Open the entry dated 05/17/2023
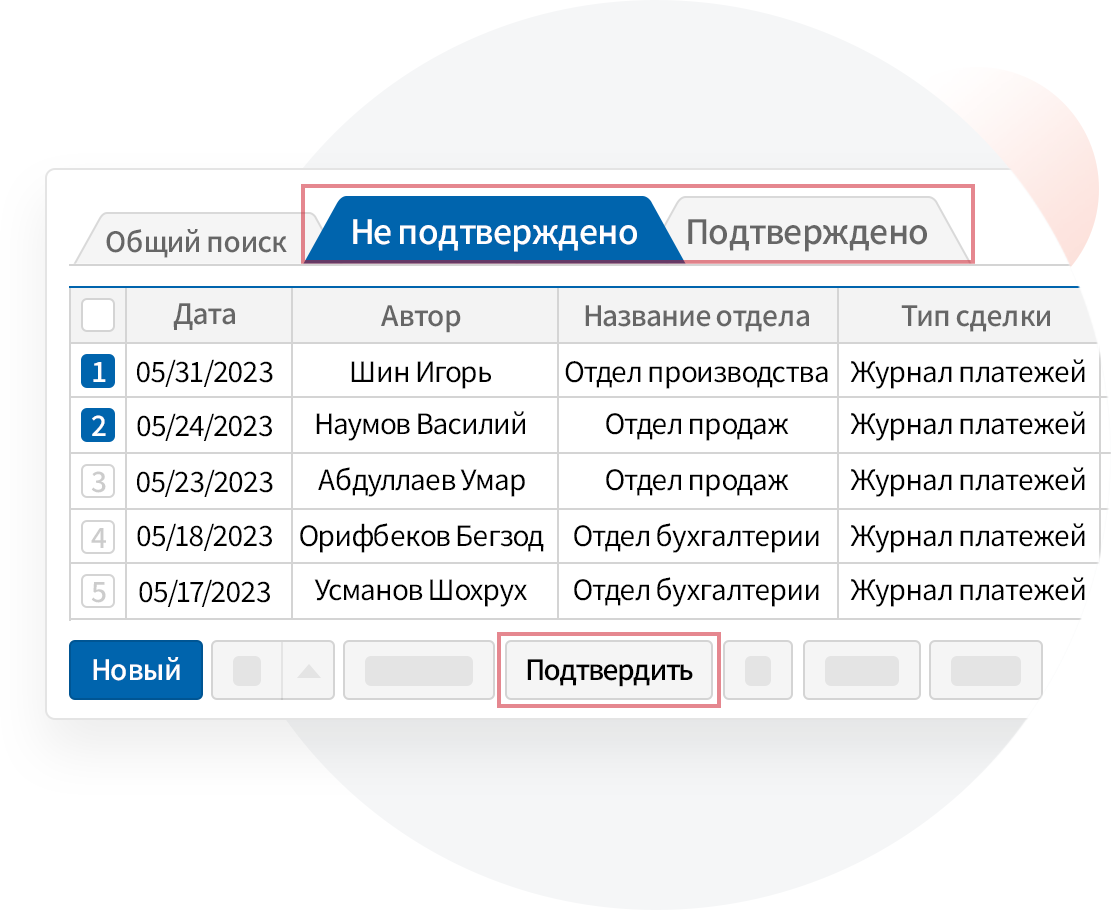The width and height of the screenshot is (1111, 910). coord(205,591)
